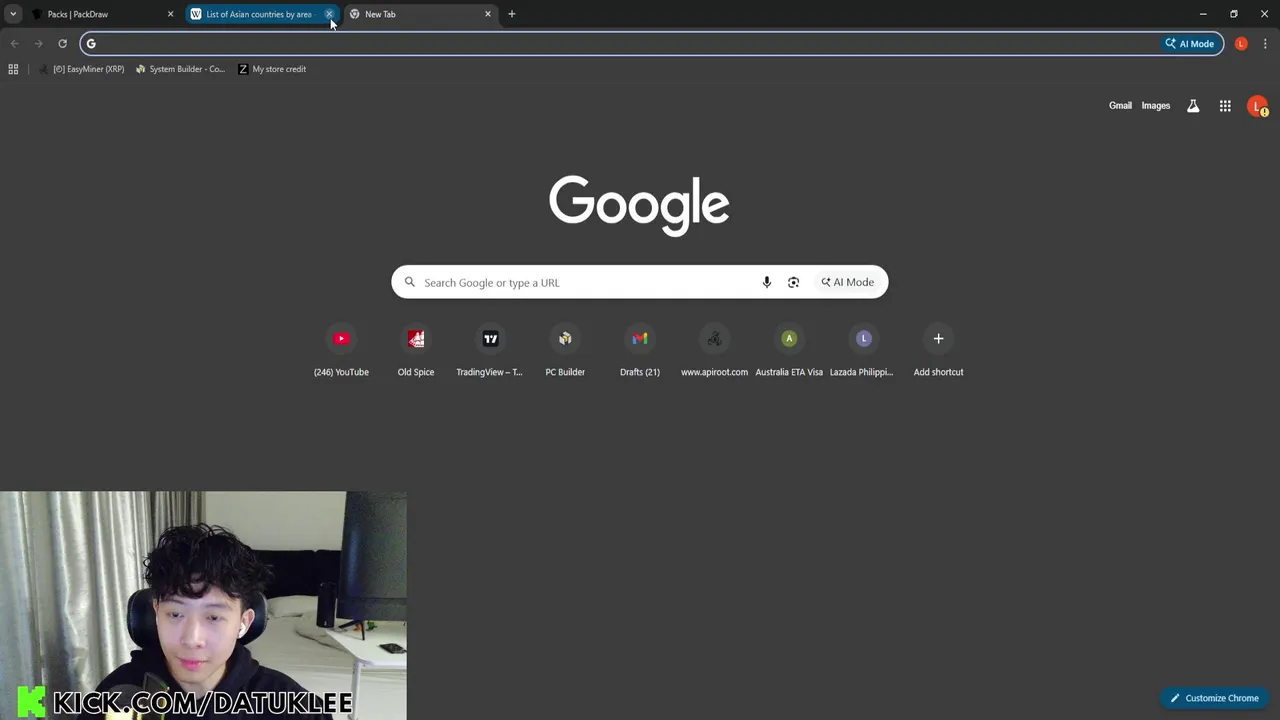The width and height of the screenshot is (1280, 720).
Task: Go forward with the forward arrow
Action: click(38, 43)
